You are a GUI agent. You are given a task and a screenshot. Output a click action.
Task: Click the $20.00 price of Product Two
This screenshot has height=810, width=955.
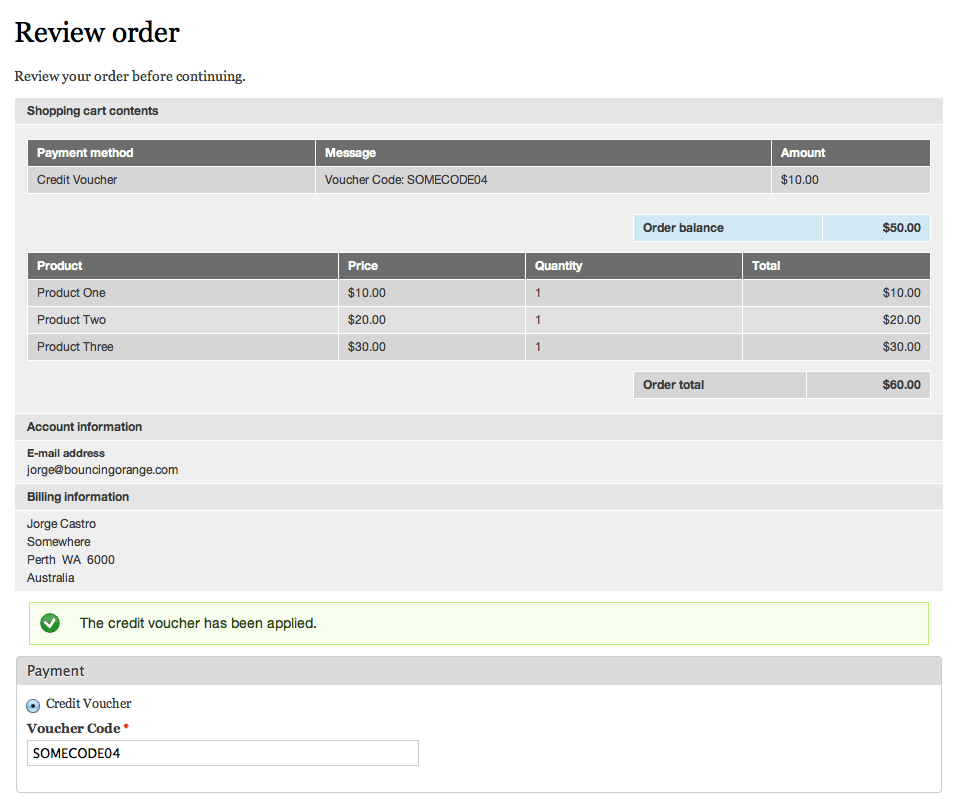367,320
